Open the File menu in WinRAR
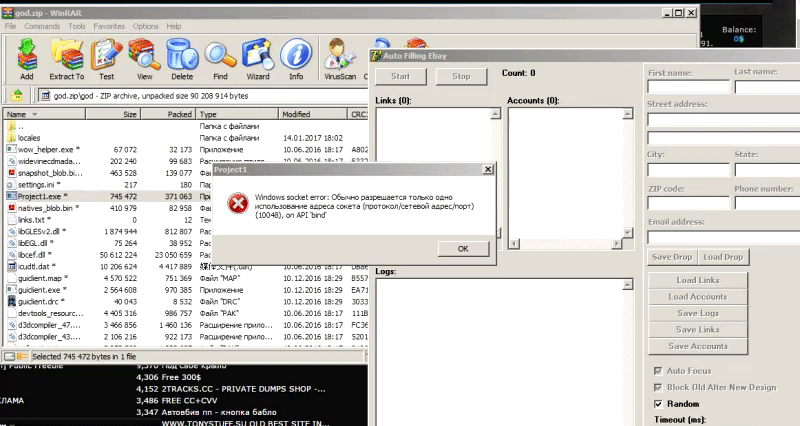 click(x=10, y=26)
